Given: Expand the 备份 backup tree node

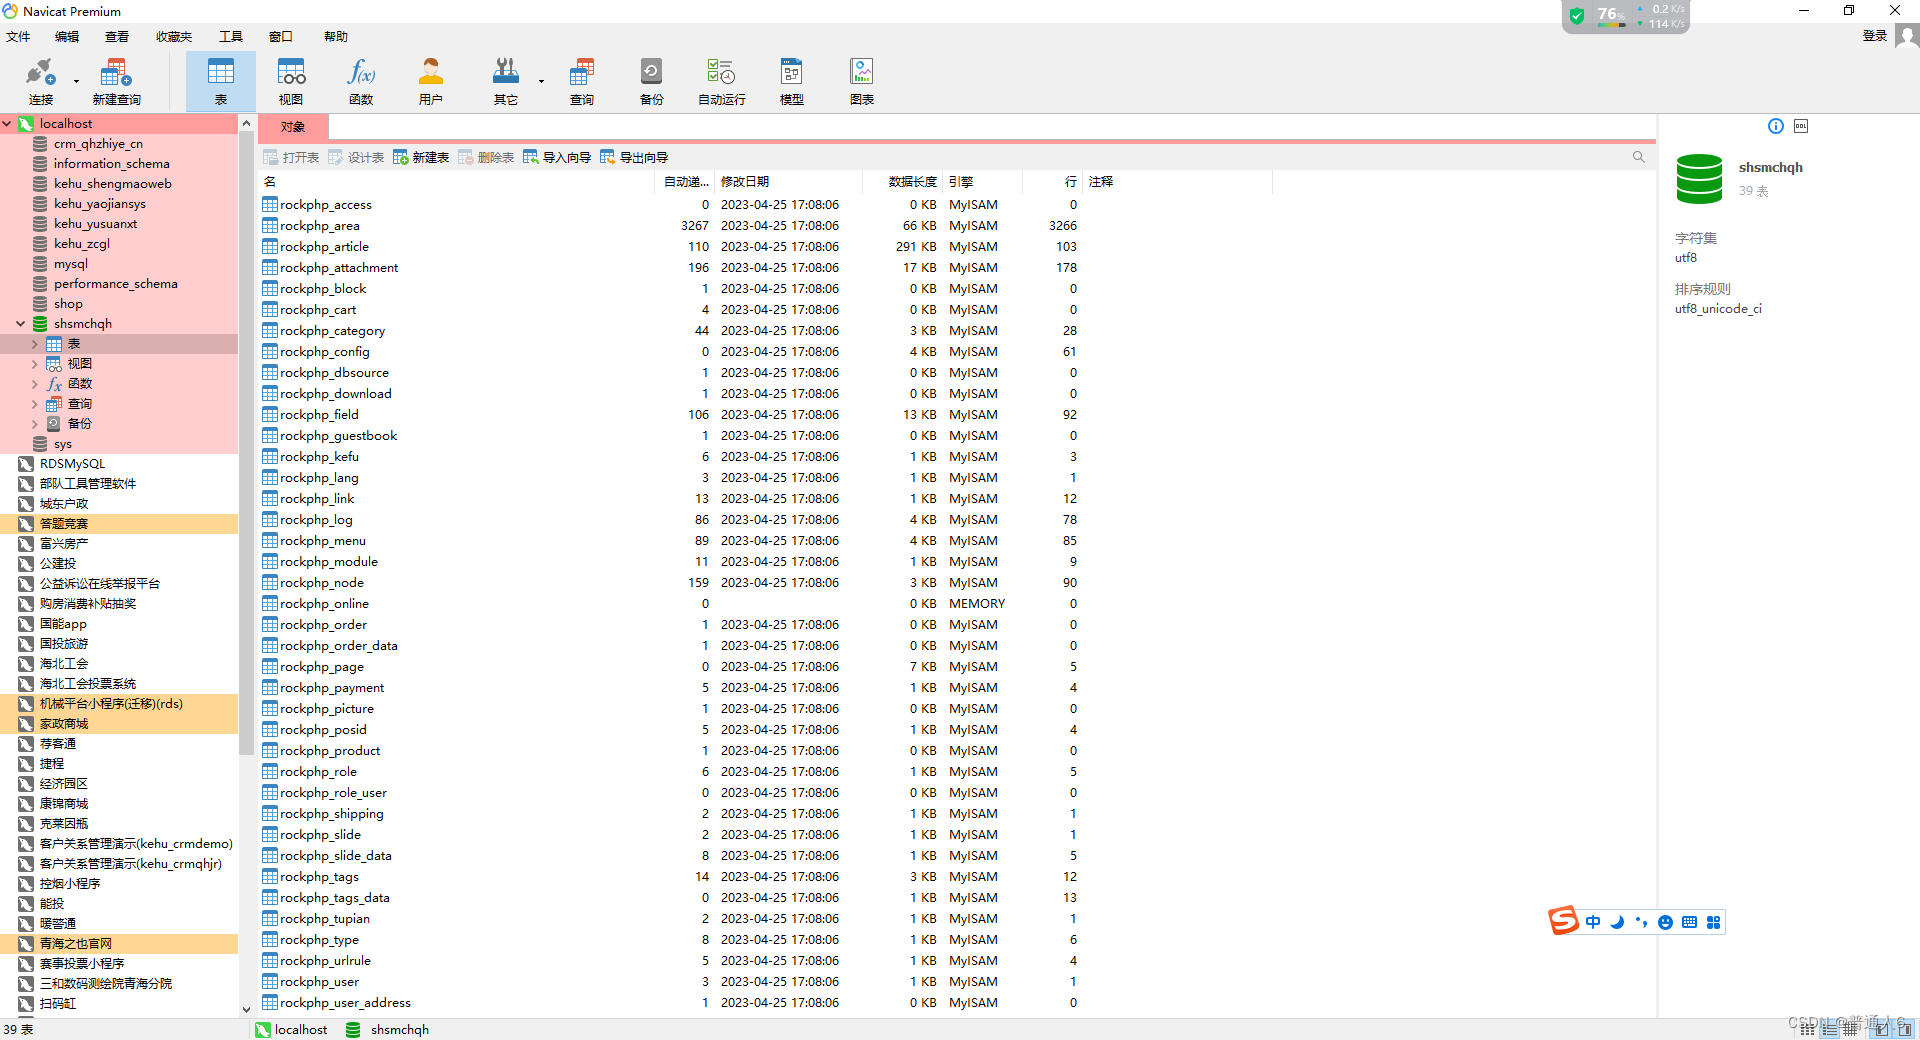Looking at the screenshot, I should click(x=35, y=424).
